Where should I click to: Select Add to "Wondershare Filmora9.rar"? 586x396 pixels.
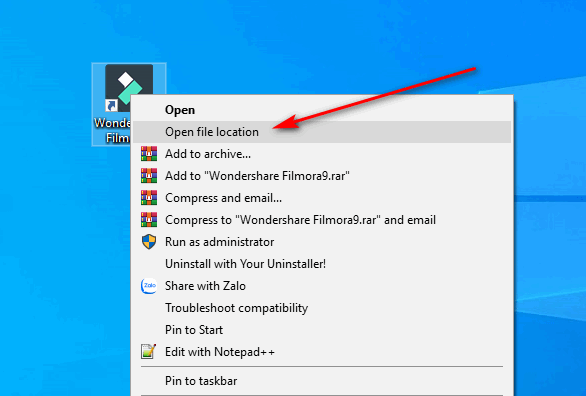pos(322,176)
